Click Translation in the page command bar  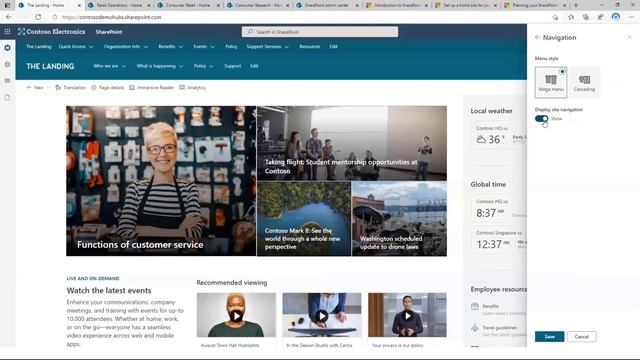coord(71,87)
